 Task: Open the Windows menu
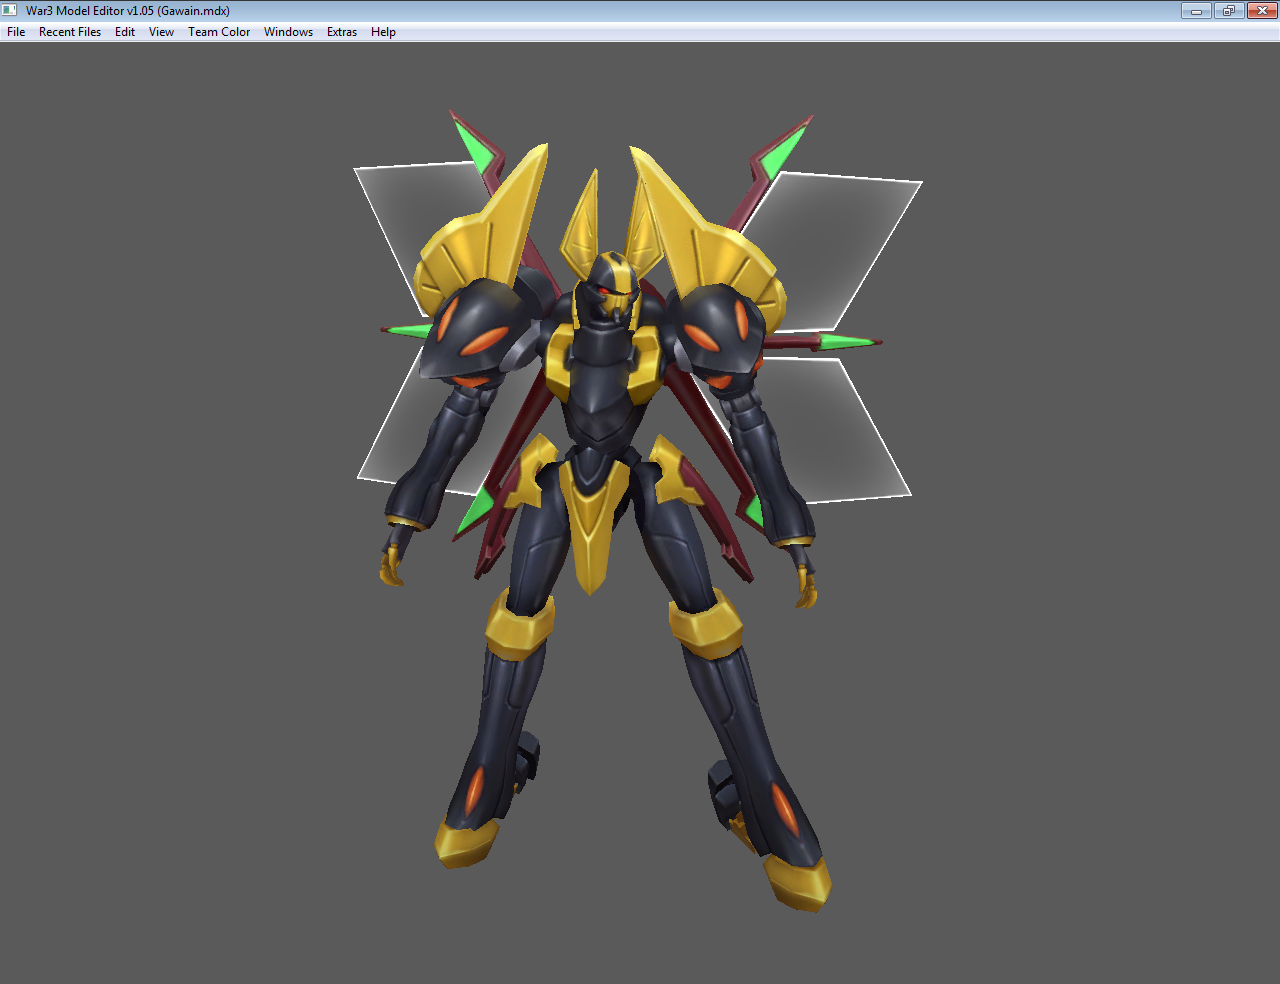point(288,32)
